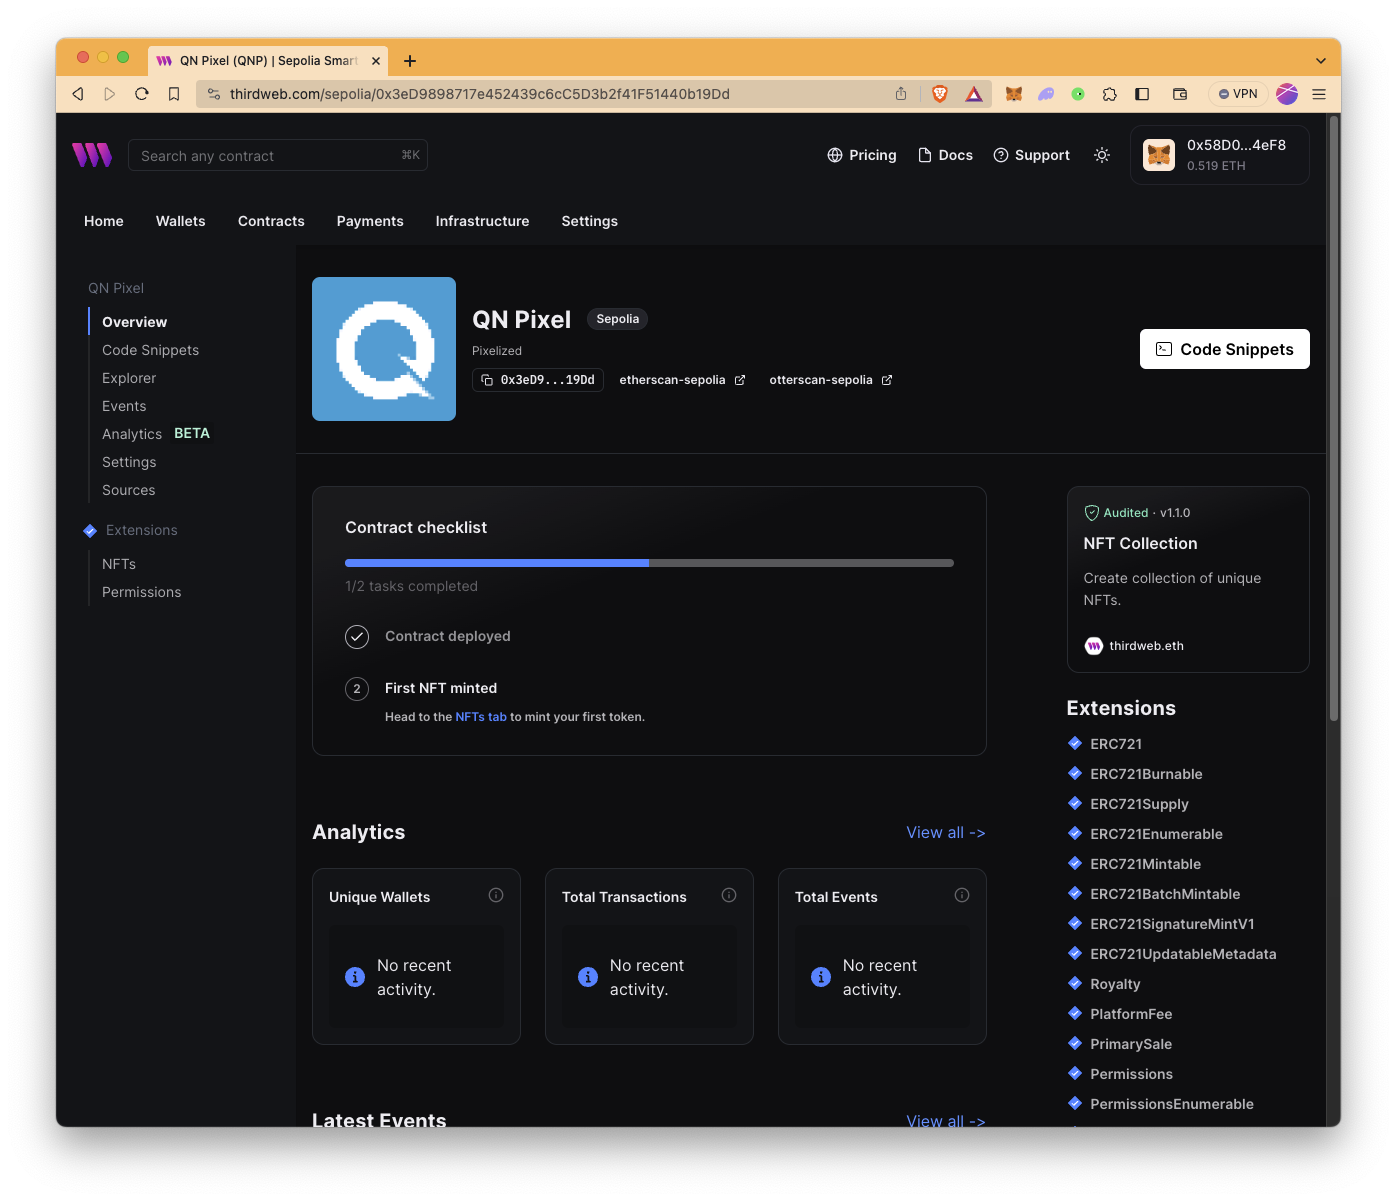Copy contract address 0x3eD9...19Dd
This screenshot has width=1397, height=1201.
[538, 380]
